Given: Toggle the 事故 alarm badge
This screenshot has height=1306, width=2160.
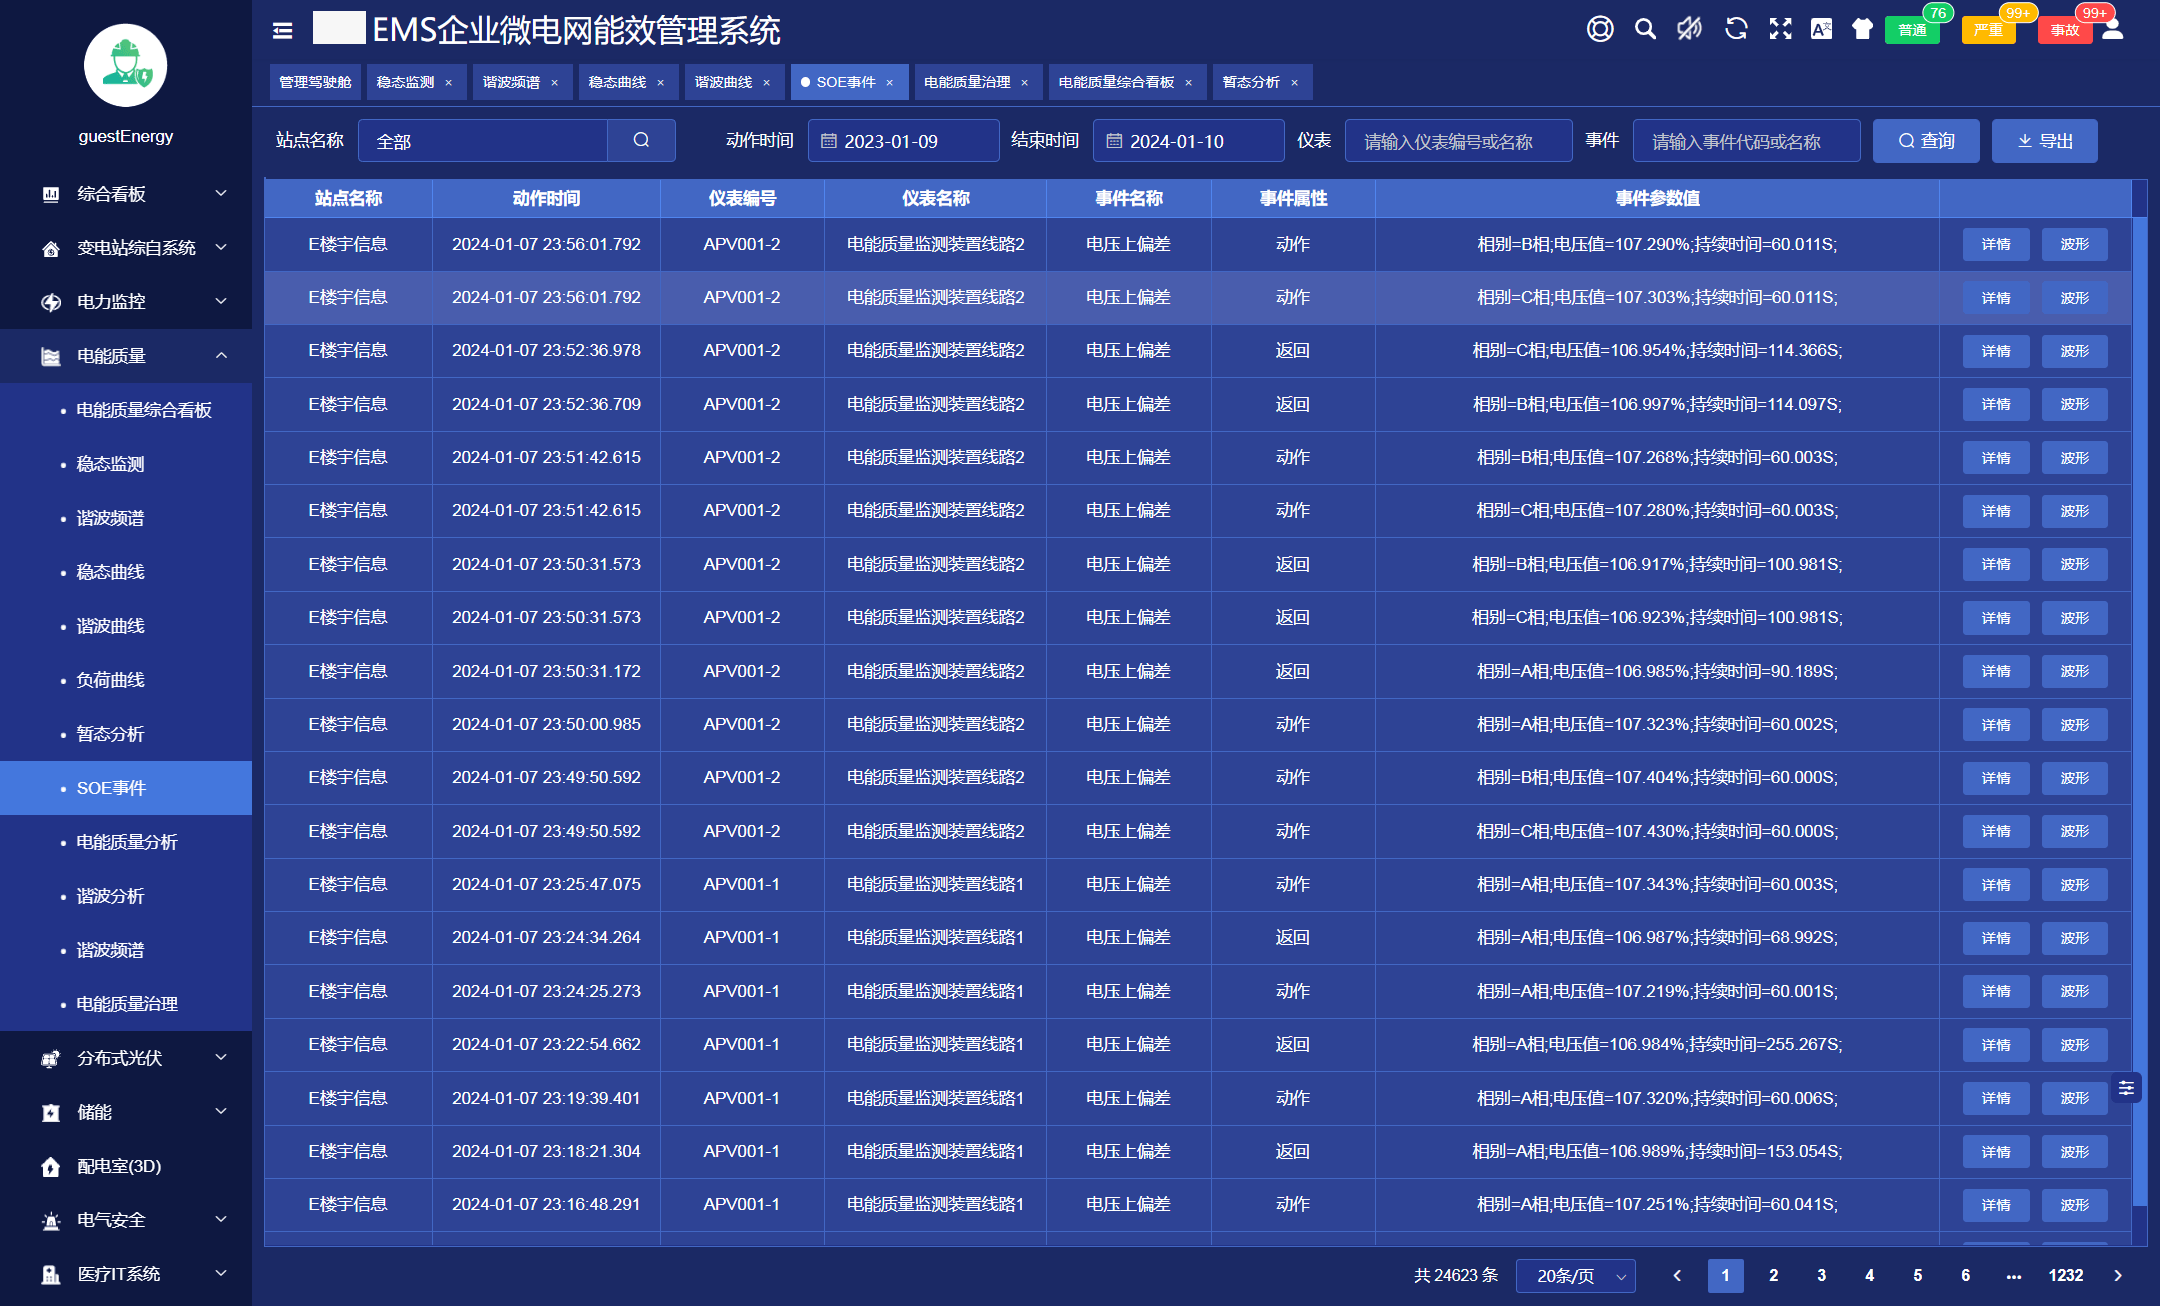Looking at the screenshot, I should pos(2064,30).
